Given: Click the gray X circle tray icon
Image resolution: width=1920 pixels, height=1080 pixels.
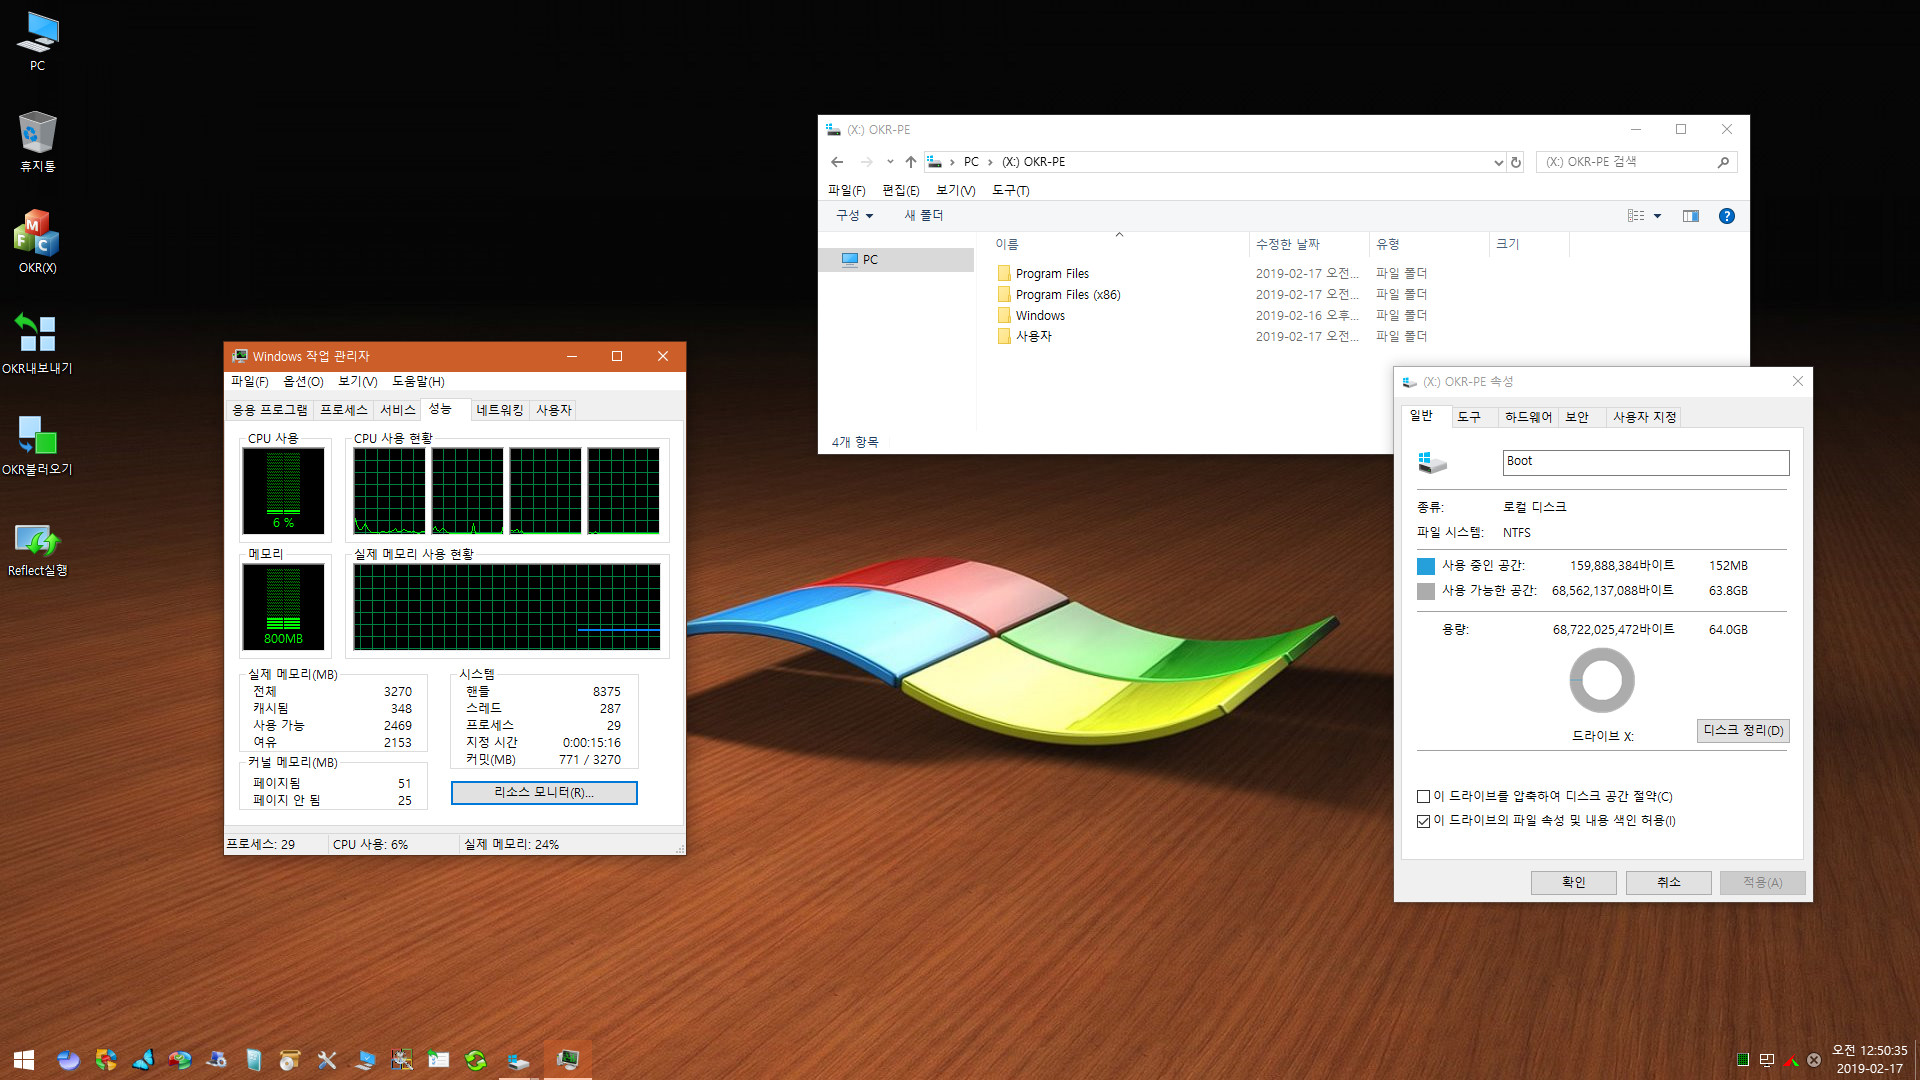Looking at the screenshot, I should (1814, 1060).
